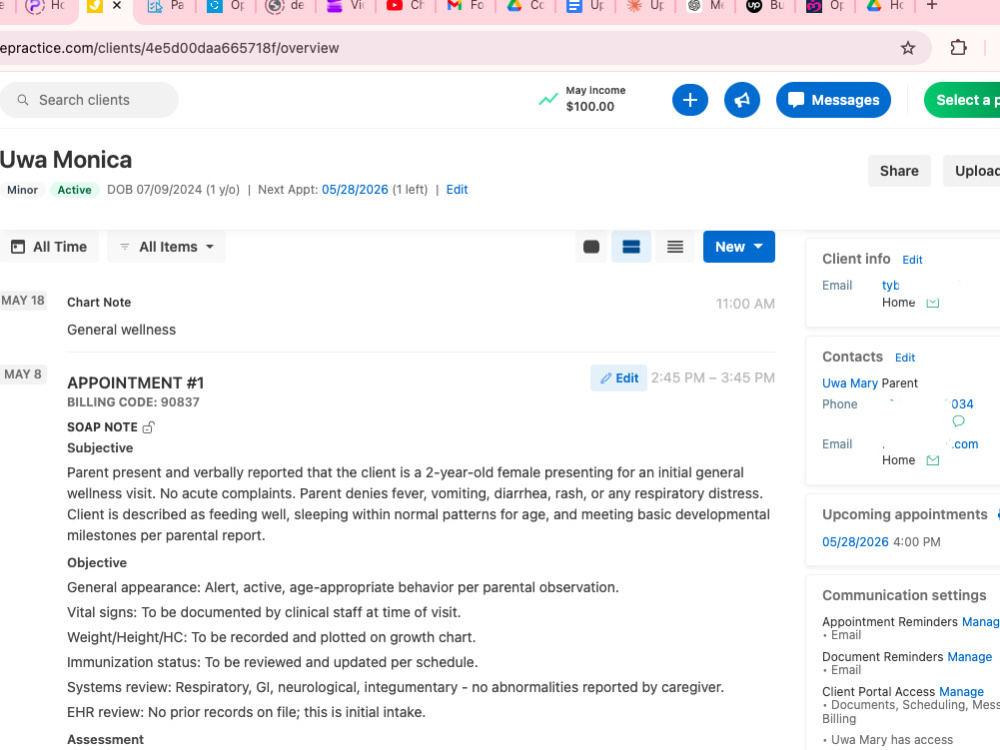This screenshot has width=1000, height=750.
Task: Manage Client Portal Access
Action: coord(961,691)
